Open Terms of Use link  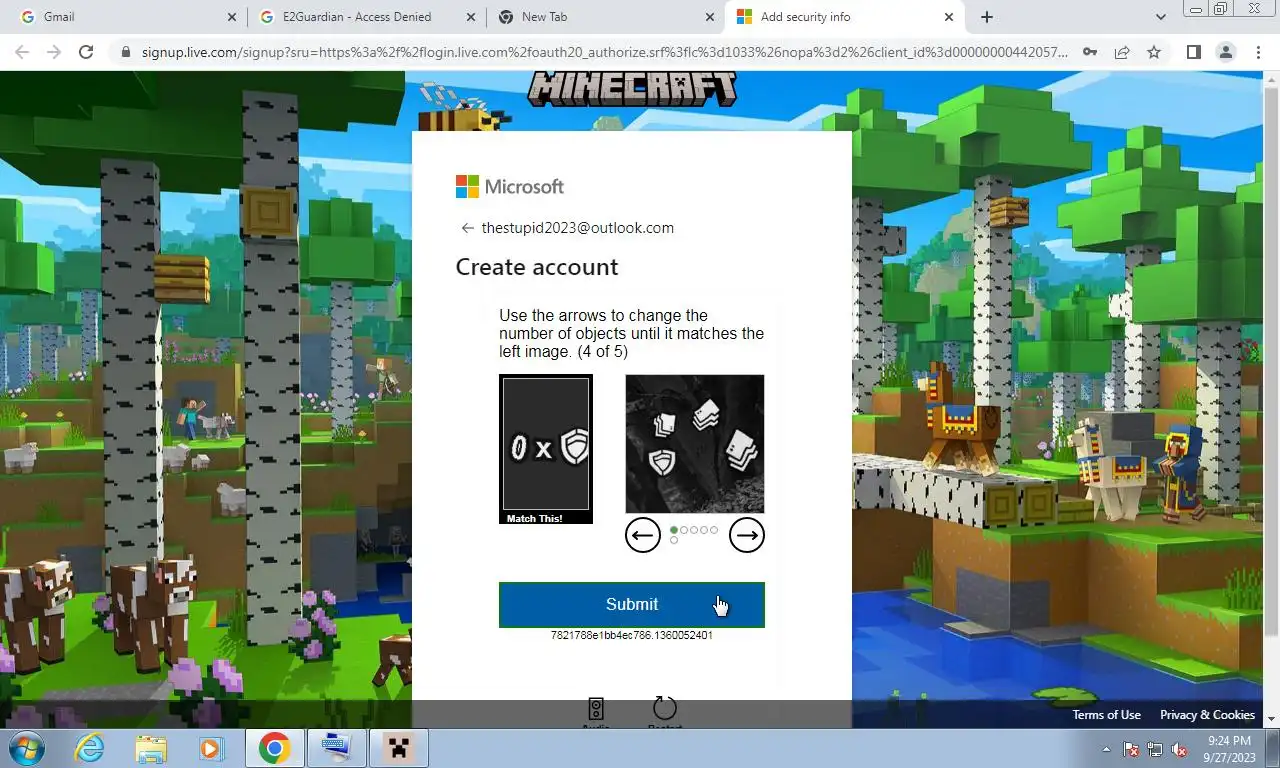pyautogui.click(x=1106, y=715)
